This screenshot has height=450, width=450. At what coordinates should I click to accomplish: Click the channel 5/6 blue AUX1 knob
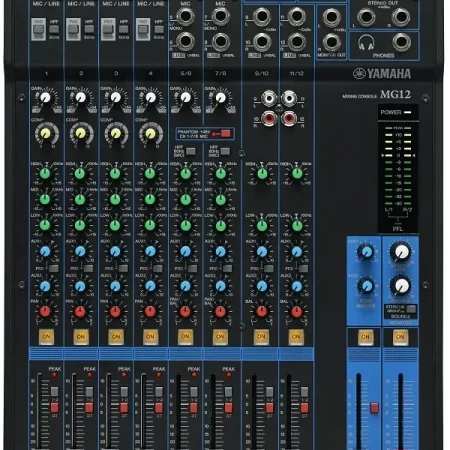[185, 251]
